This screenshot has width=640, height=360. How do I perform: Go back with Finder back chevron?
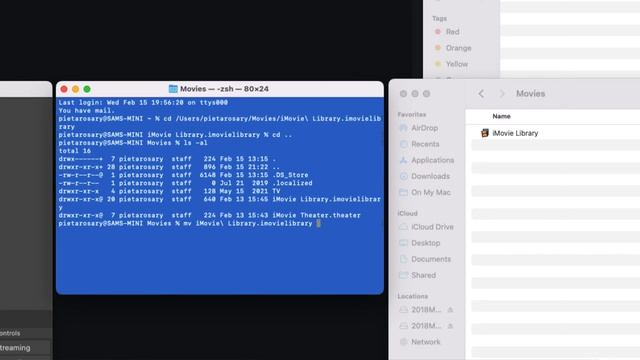[x=481, y=94]
